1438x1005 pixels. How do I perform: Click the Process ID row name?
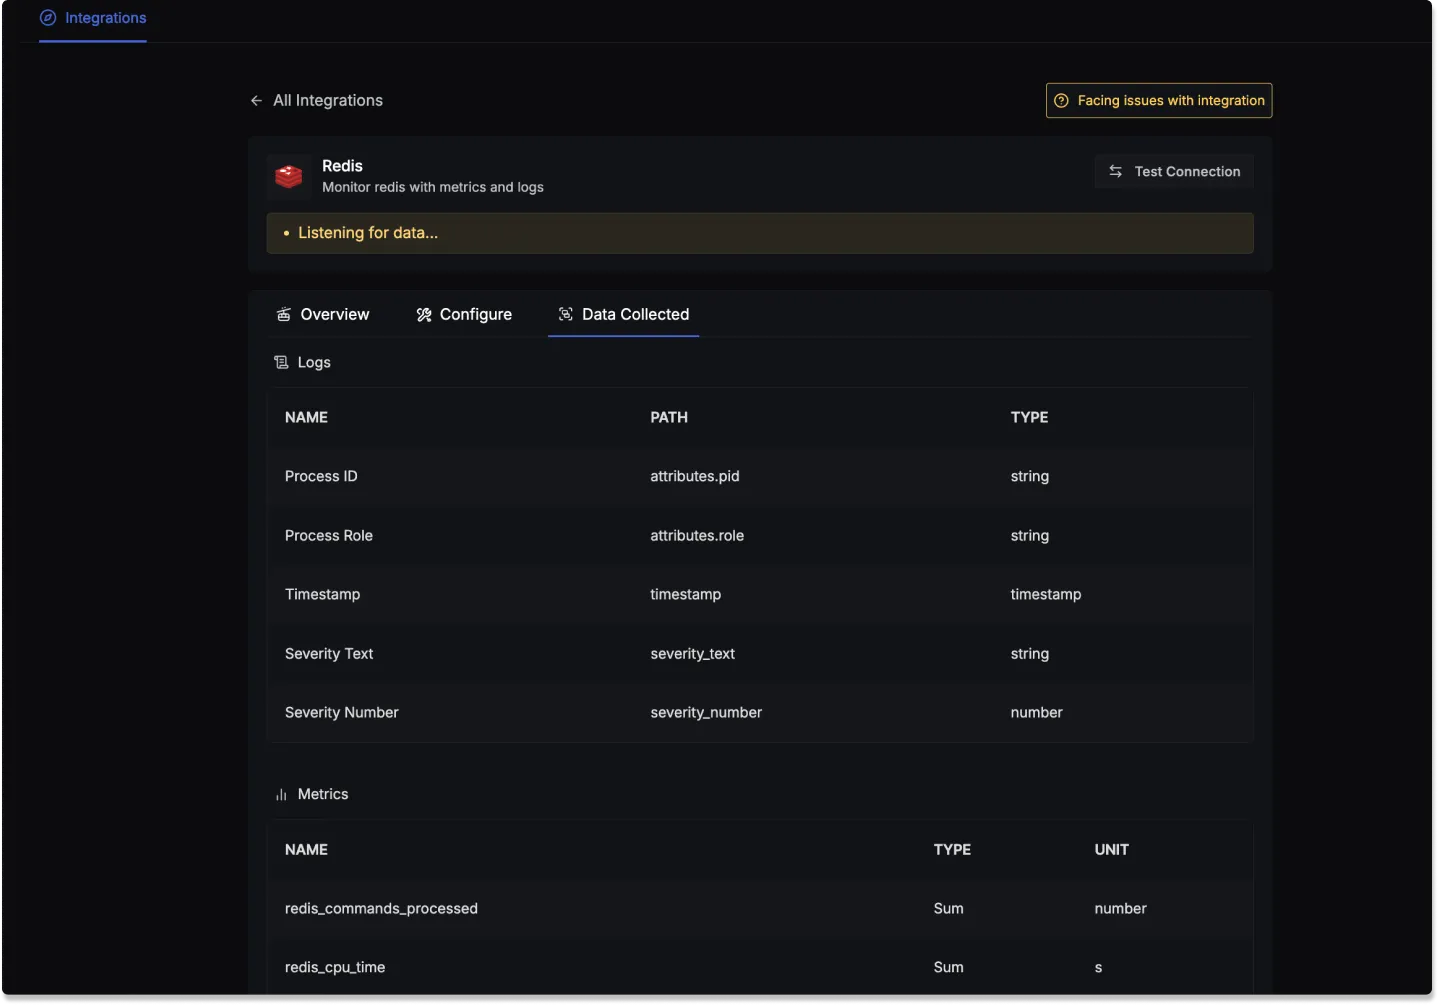[321, 477]
